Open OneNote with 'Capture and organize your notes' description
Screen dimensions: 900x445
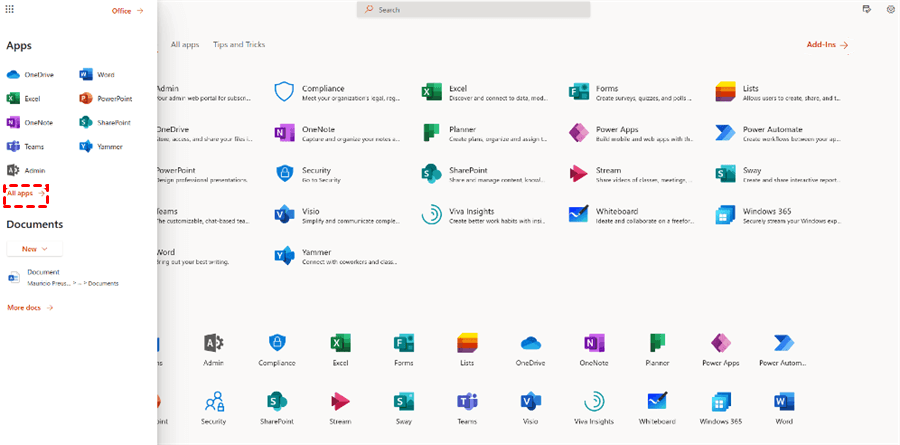(x=337, y=134)
